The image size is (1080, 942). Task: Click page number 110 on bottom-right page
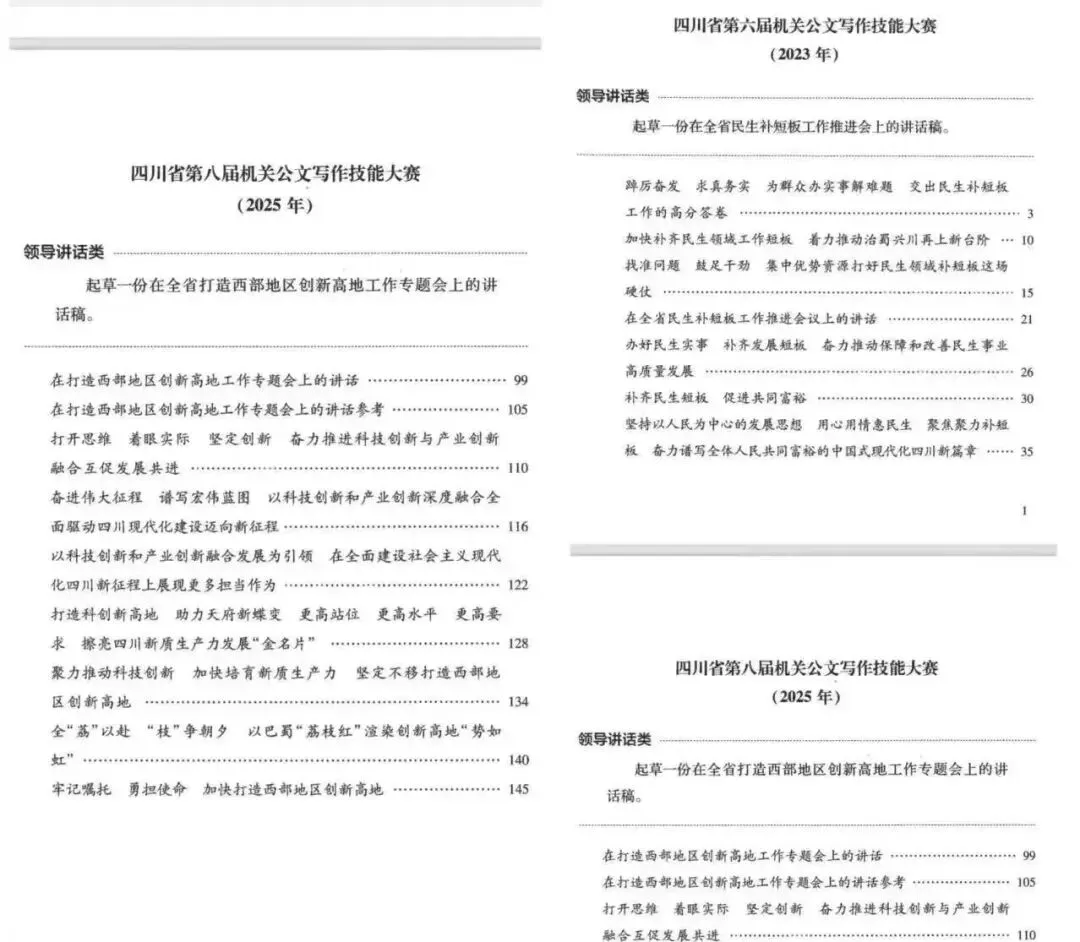(x=1026, y=935)
